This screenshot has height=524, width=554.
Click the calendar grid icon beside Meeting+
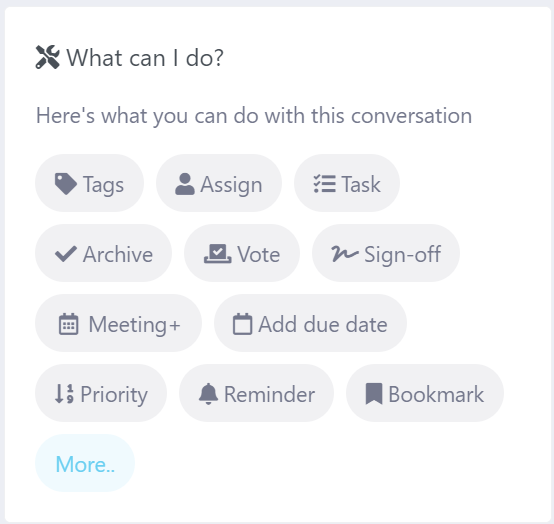click(69, 324)
